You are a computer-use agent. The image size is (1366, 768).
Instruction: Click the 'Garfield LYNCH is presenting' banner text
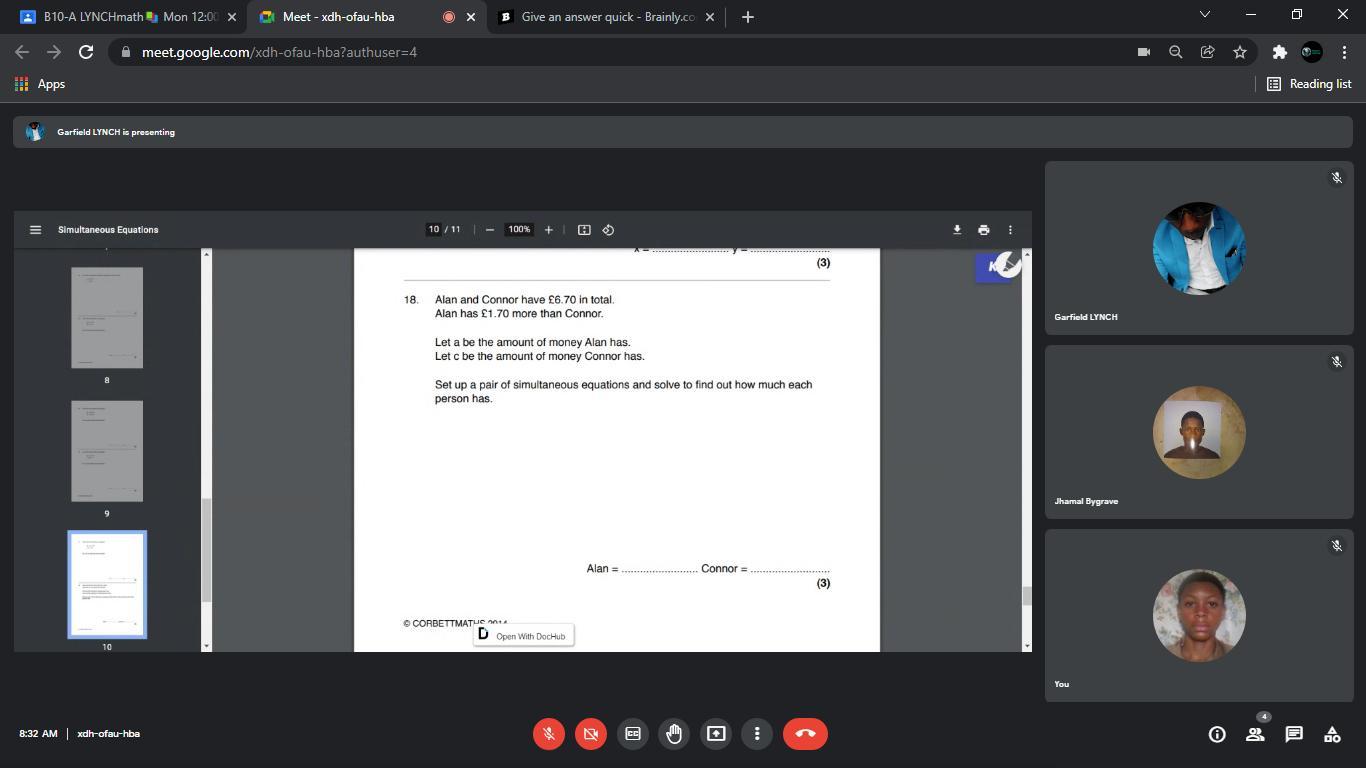click(x=116, y=132)
